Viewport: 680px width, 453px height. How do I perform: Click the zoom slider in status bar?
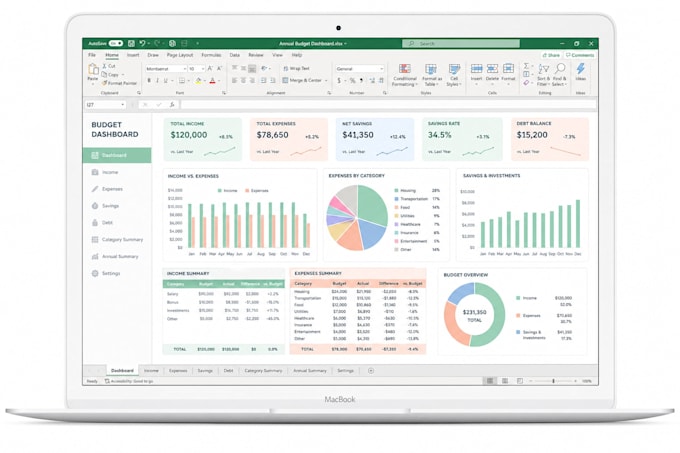click(x=553, y=381)
